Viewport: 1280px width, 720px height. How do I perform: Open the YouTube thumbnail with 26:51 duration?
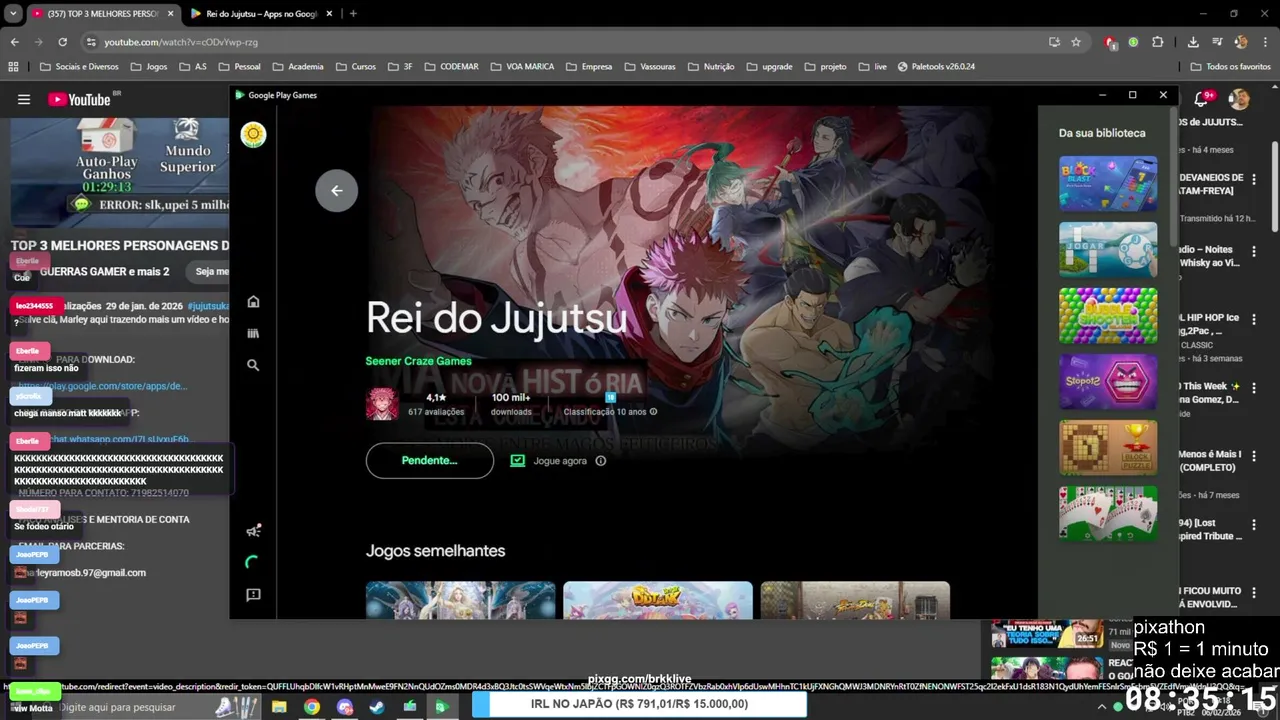pos(1047,634)
